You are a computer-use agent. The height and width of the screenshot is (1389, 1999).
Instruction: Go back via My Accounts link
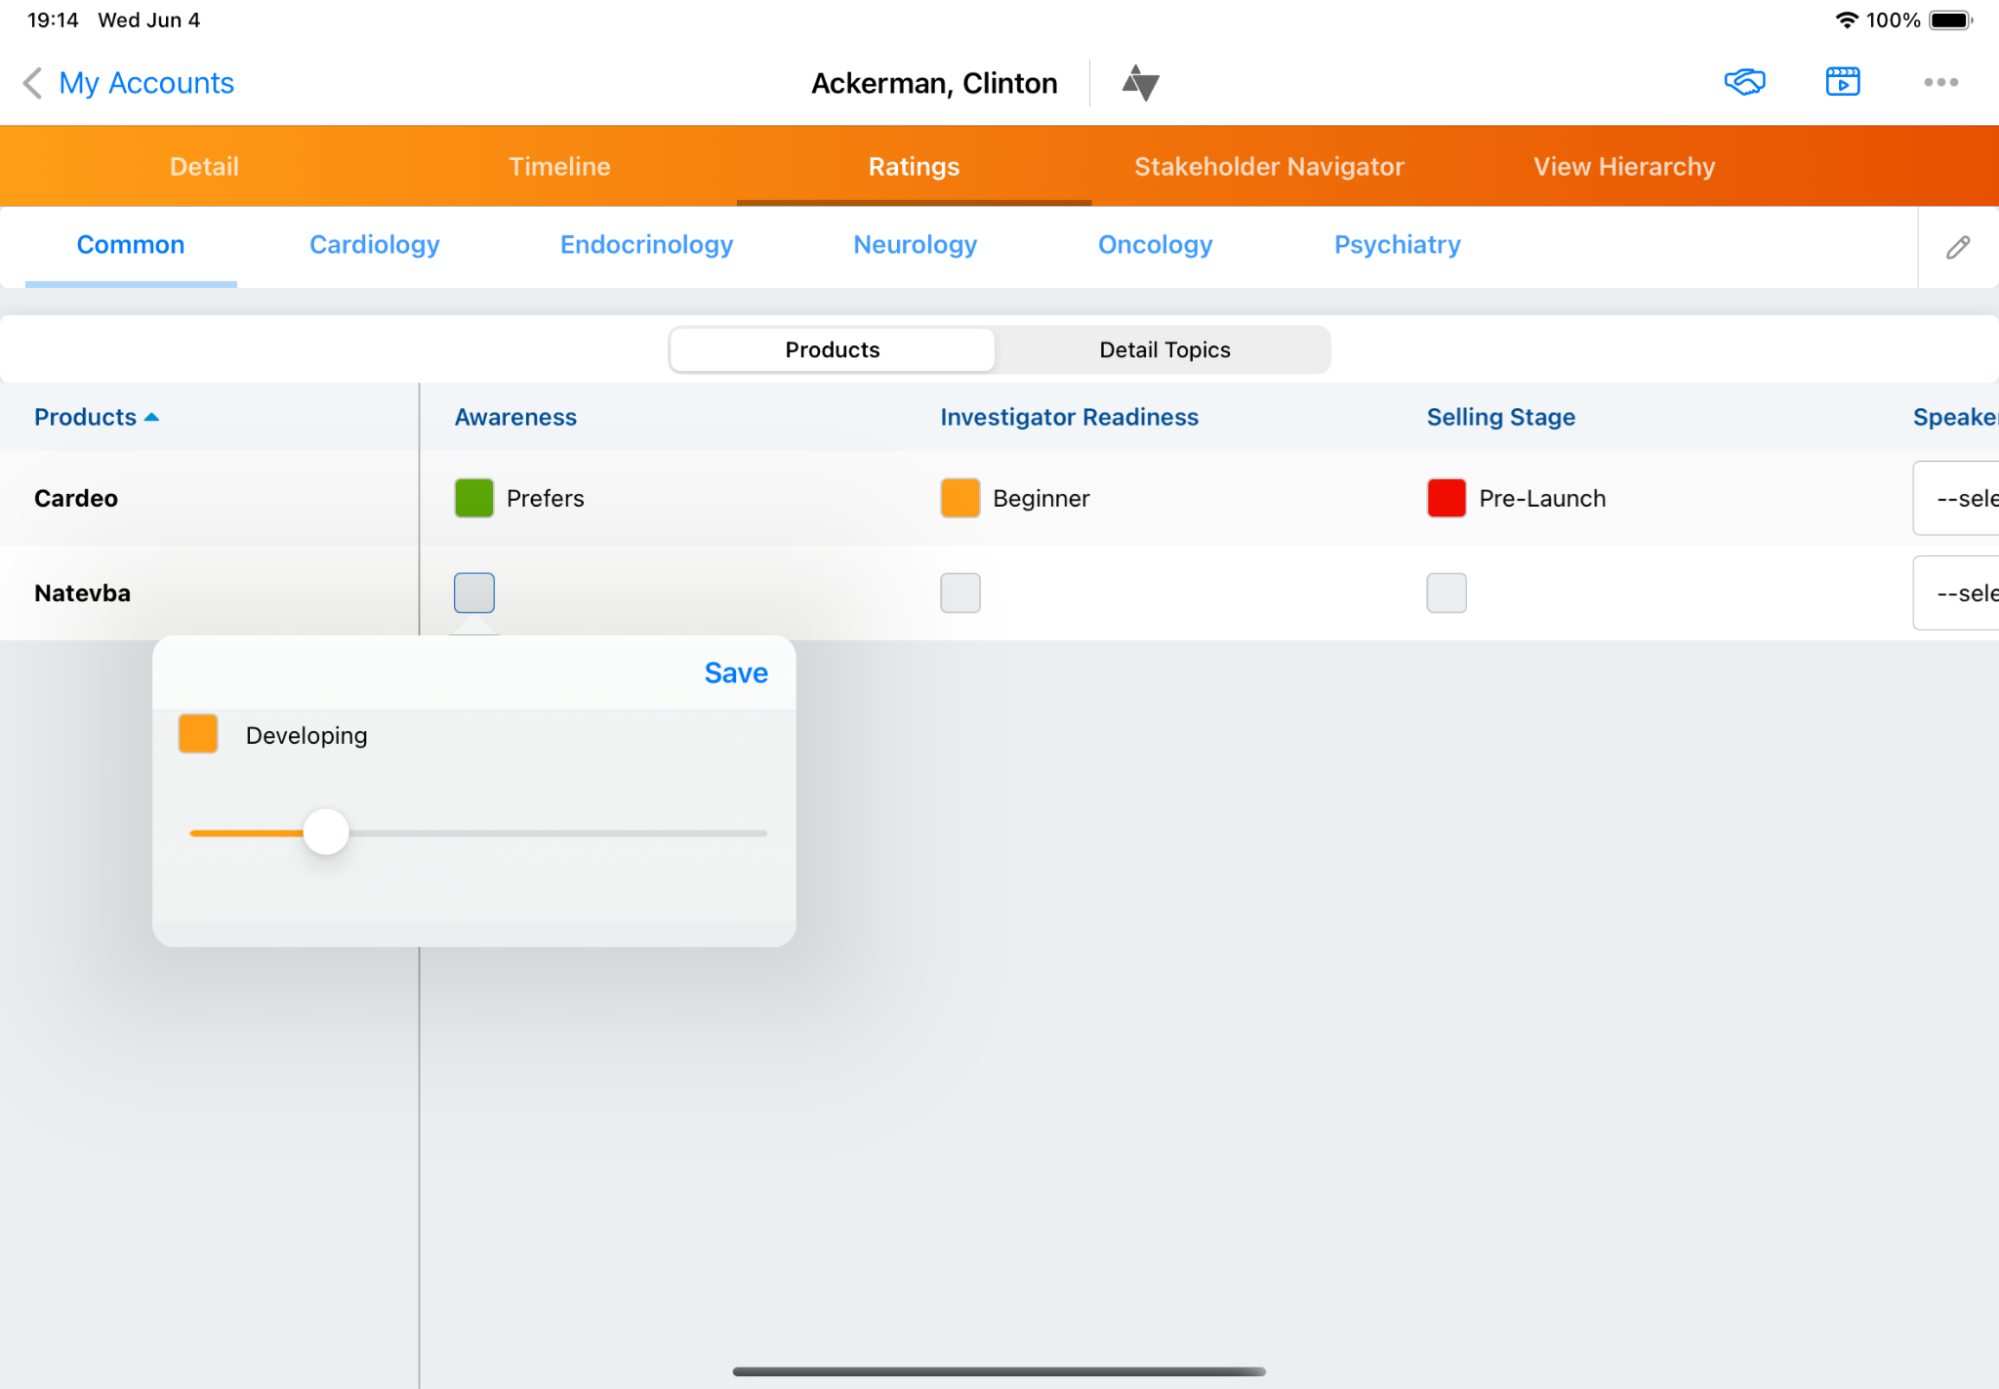pos(146,83)
